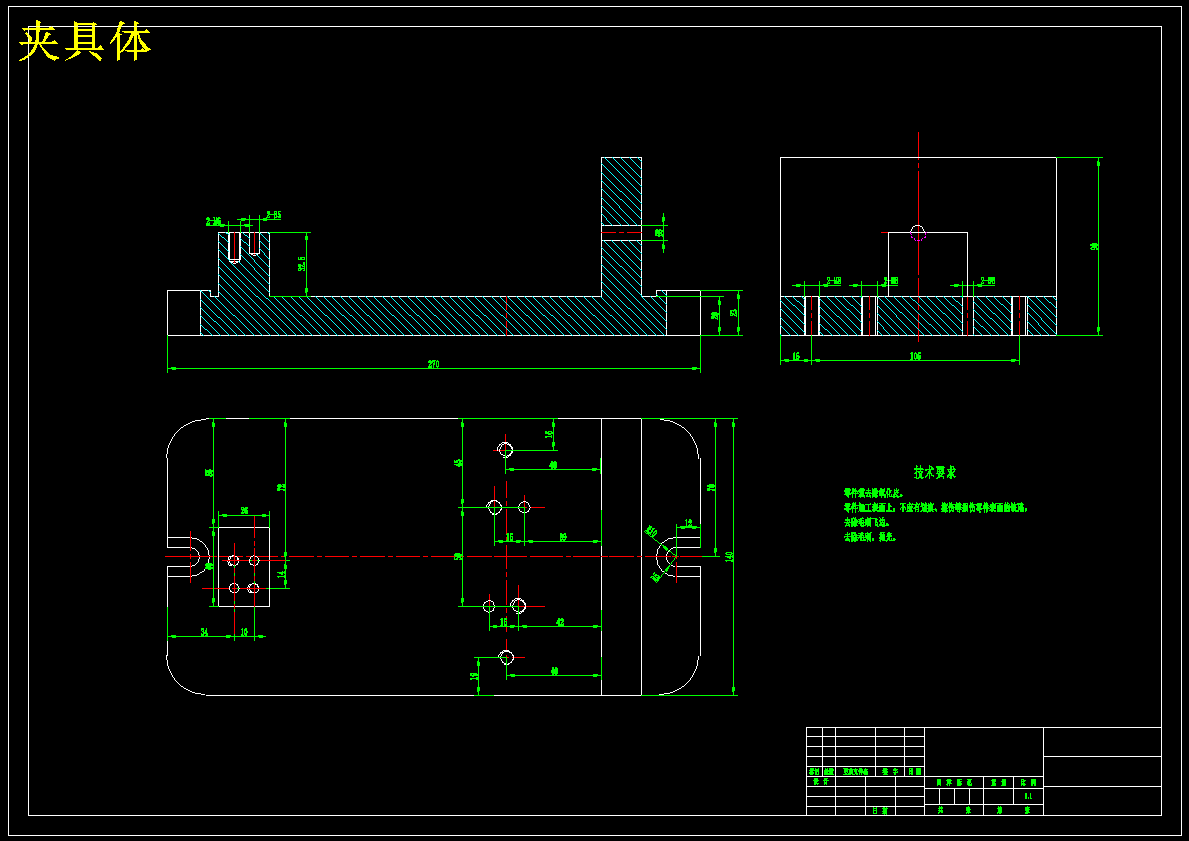Select the 32.5 height dimension text
This screenshot has height=841, width=1189.
tap(302, 263)
